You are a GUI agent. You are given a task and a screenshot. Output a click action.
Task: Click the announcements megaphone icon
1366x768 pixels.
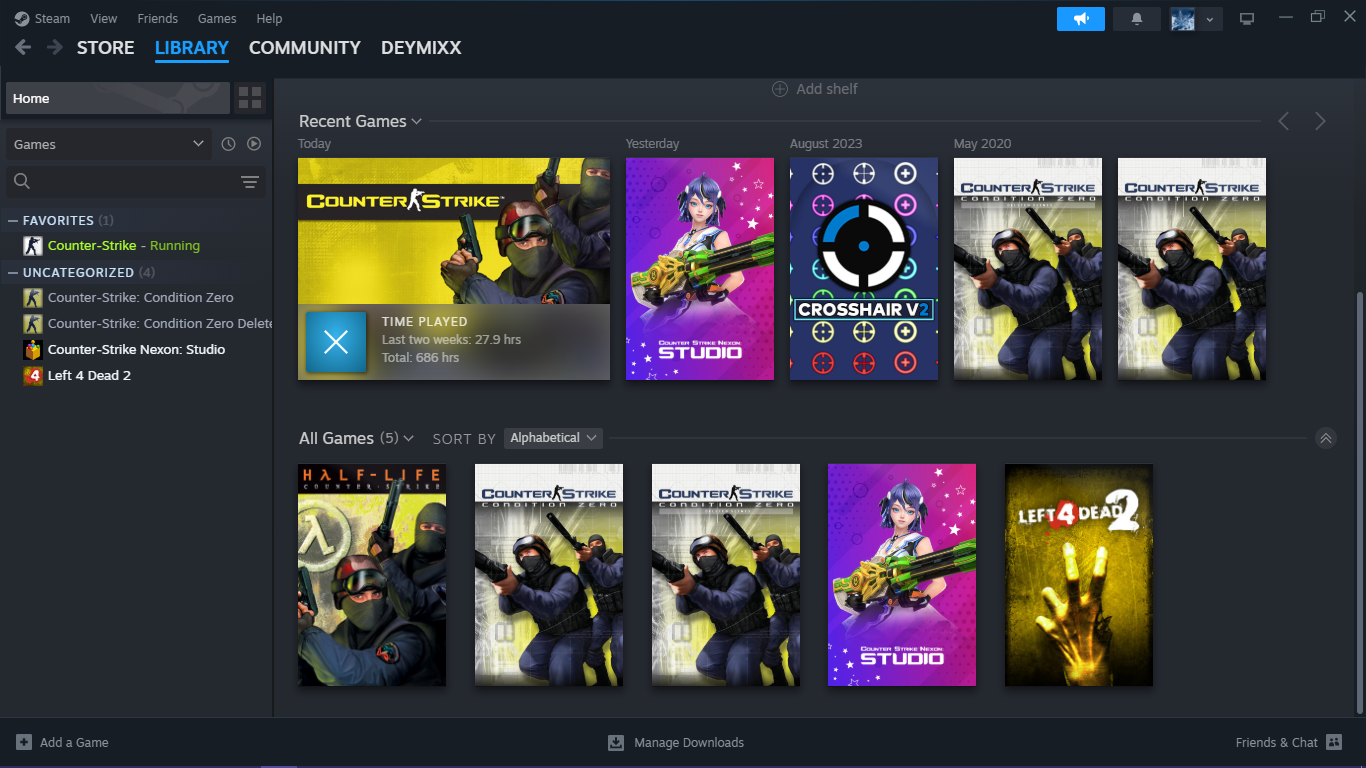(1080, 19)
